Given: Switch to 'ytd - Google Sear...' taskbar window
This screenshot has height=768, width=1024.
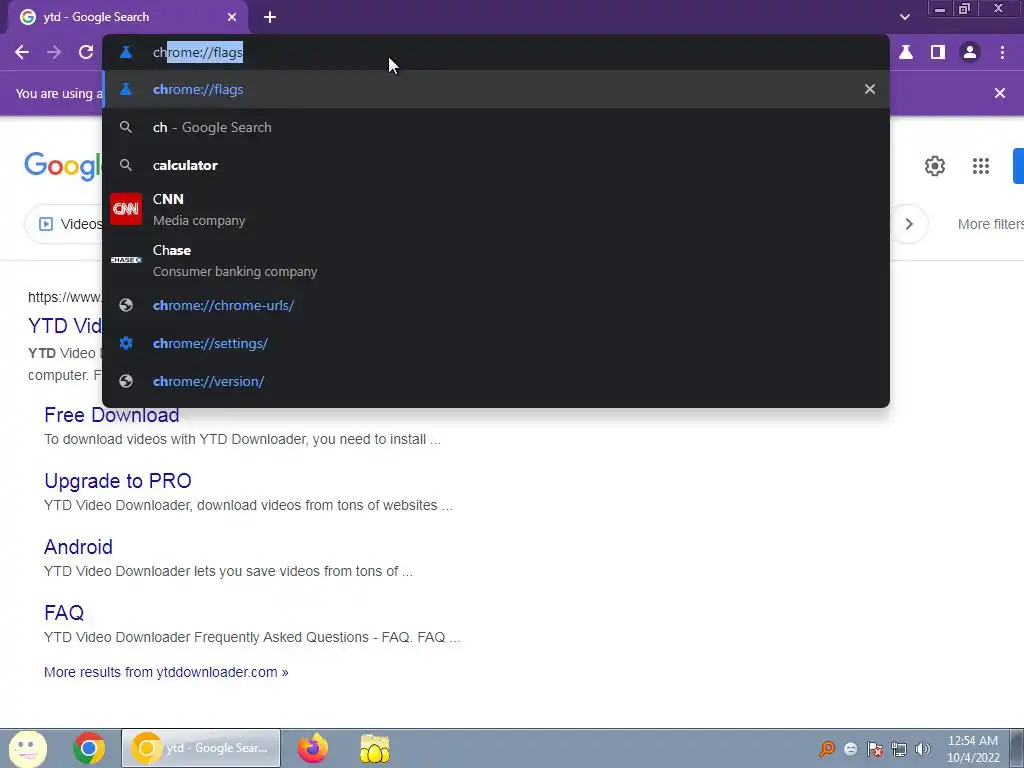Looking at the screenshot, I should [x=201, y=748].
